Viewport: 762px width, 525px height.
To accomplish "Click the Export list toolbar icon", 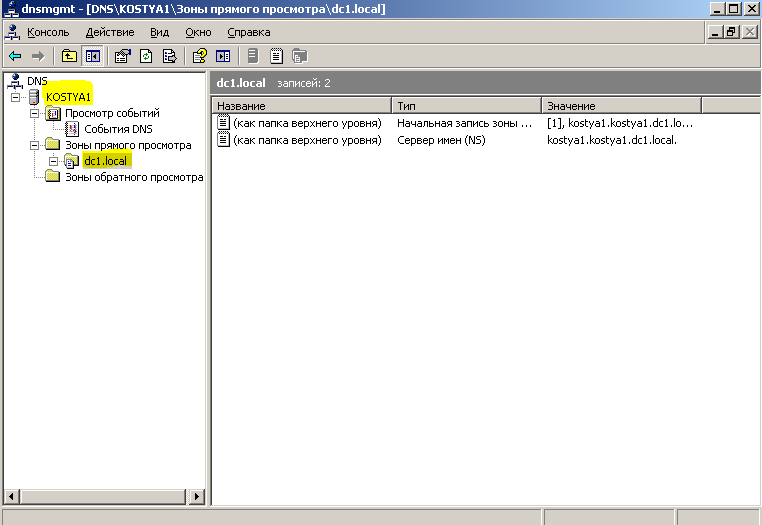I will (169, 56).
